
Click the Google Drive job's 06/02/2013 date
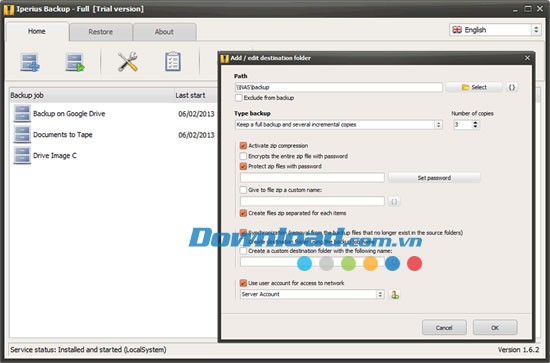tap(196, 114)
